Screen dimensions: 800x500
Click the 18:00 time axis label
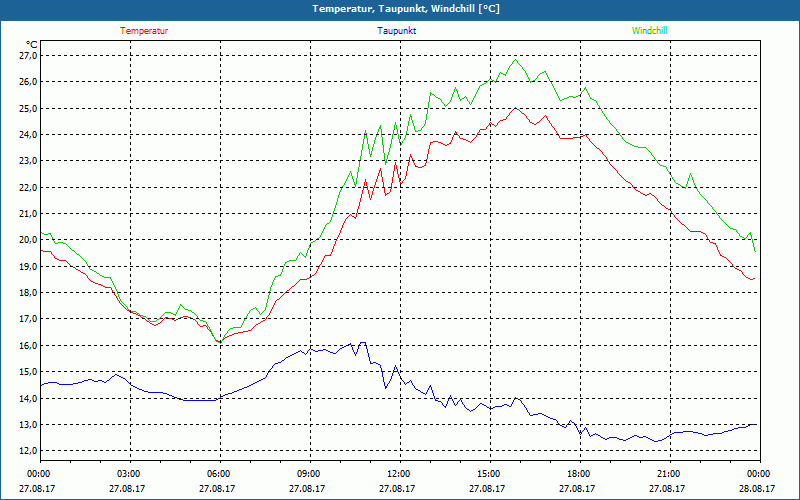pyautogui.click(x=578, y=474)
